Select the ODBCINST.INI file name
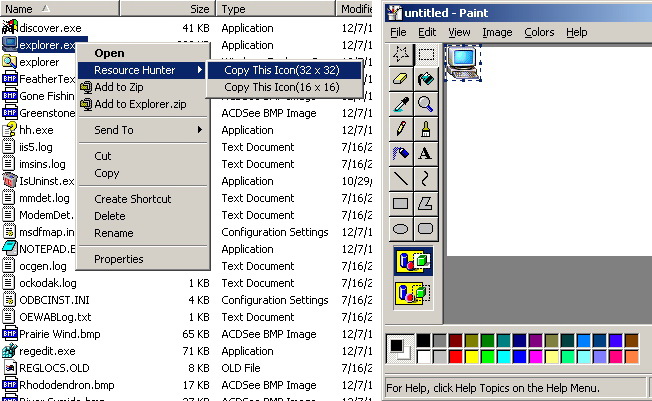 54,300
